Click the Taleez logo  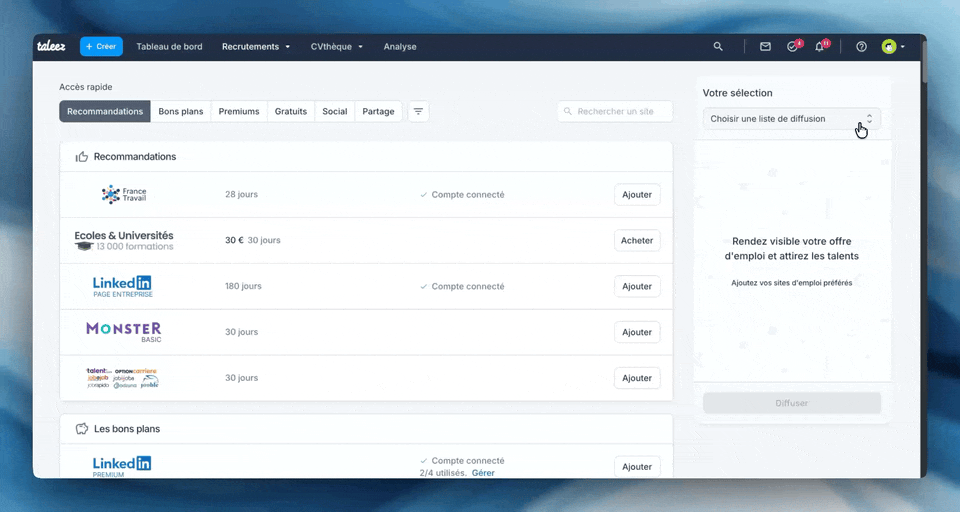[51, 47]
